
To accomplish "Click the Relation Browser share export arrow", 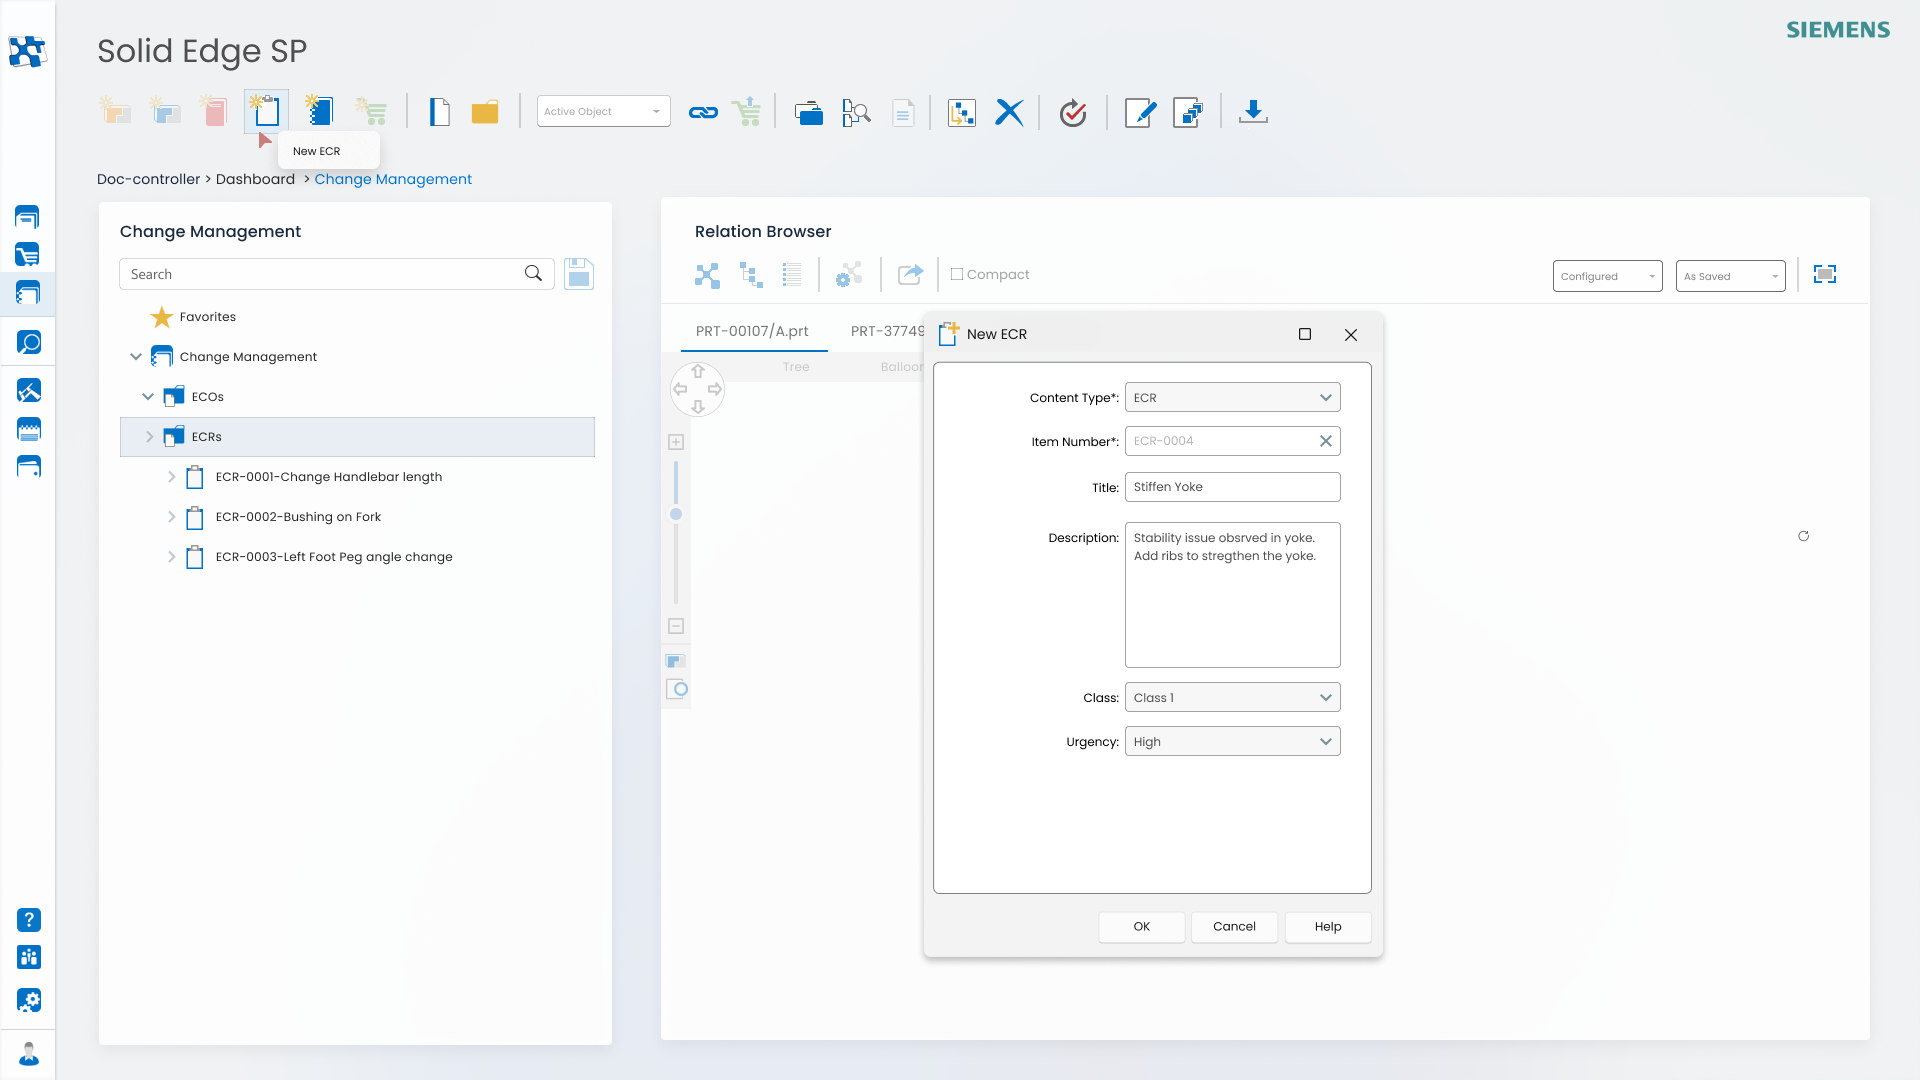I will point(910,274).
